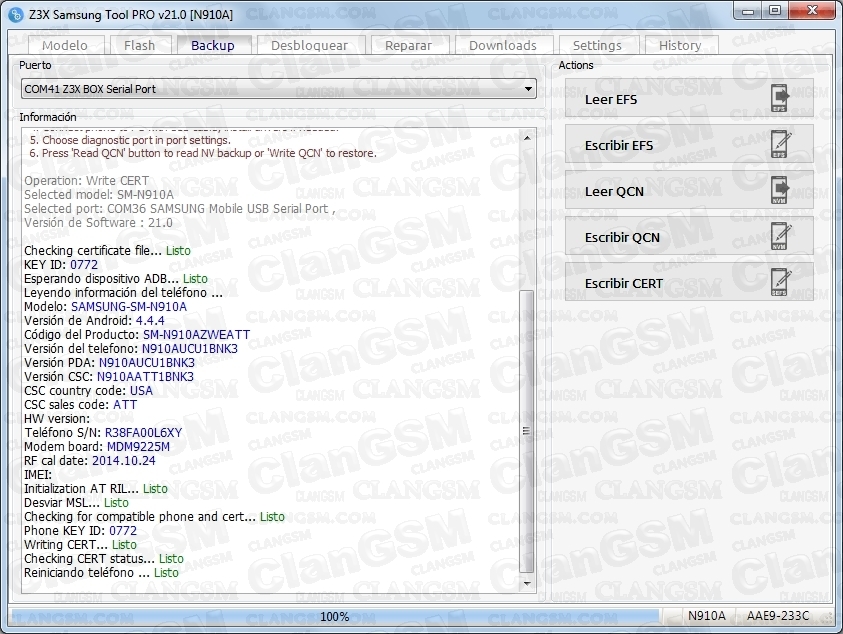Click the model value SAMSUNG-SM-N910A
Viewport: 843px width, 634px height.
(x=129, y=307)
